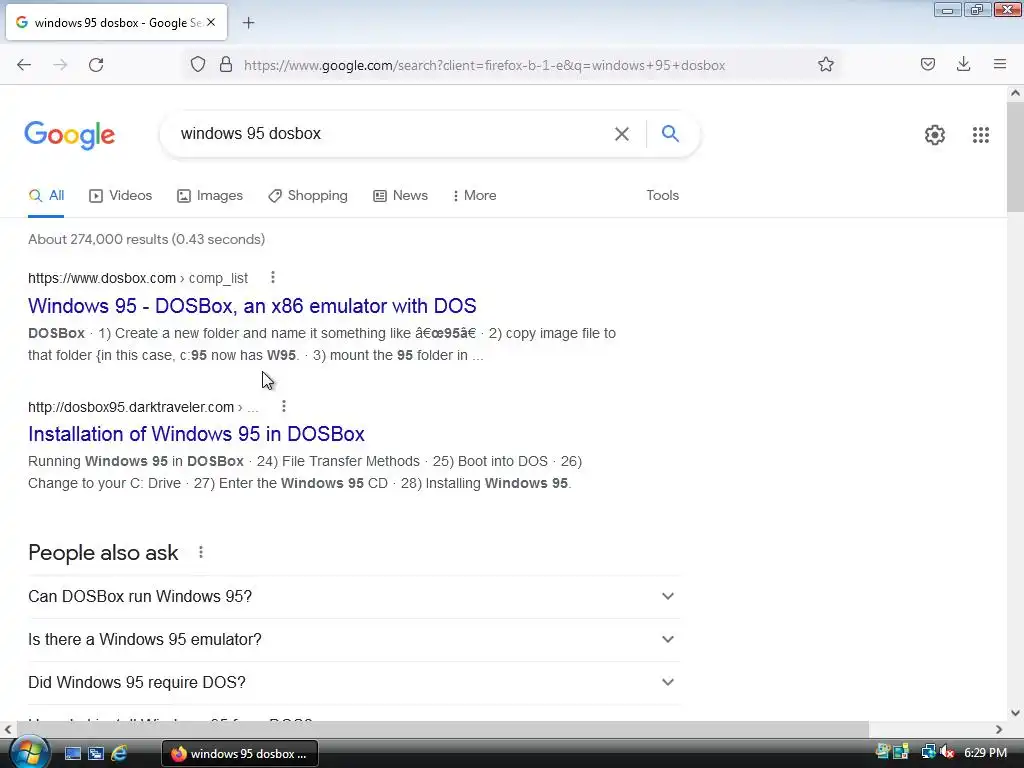
Task: Open the search Tools options
Action: coord(662,195)
